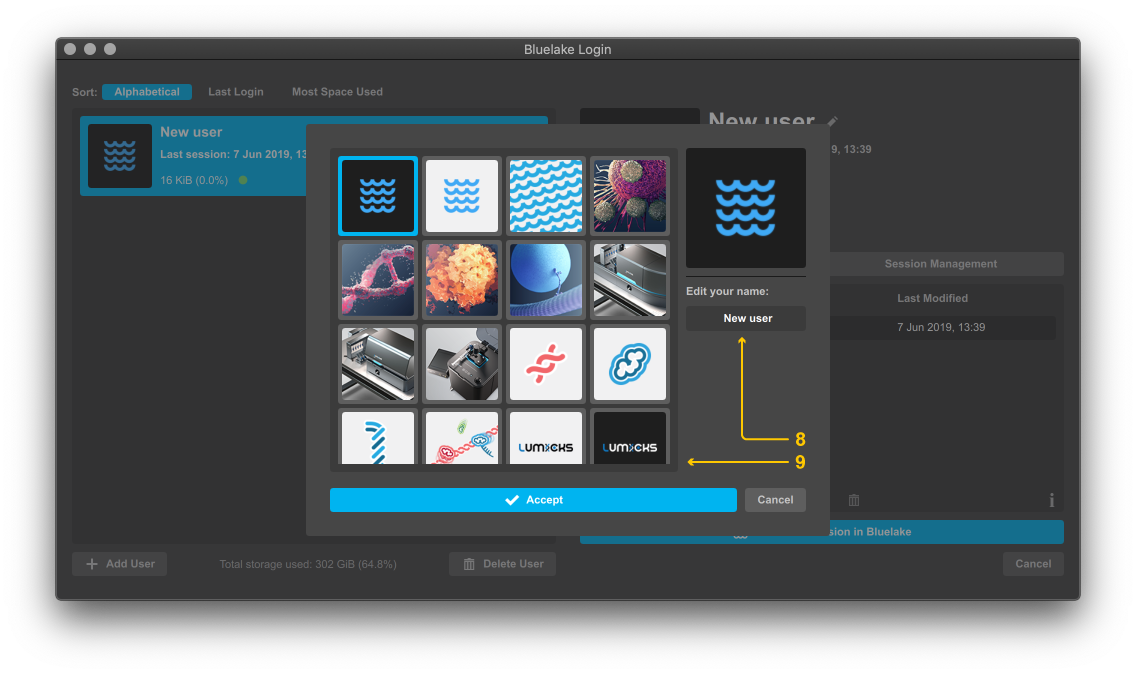Cancel the avatar selection dialog
The width and height of the screenshot is (1136, 674).
pos(775,500)
